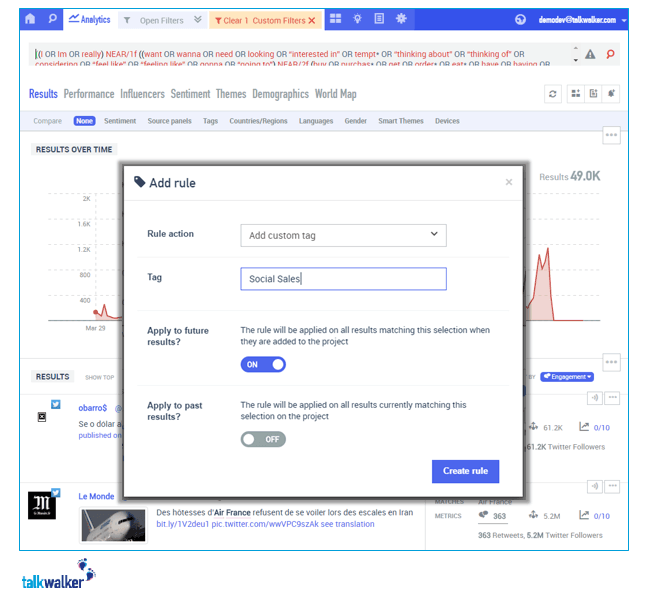Compare by Sentiment in compare bar
The height and width of the screenshot is (601, 664).
[120, 121]
